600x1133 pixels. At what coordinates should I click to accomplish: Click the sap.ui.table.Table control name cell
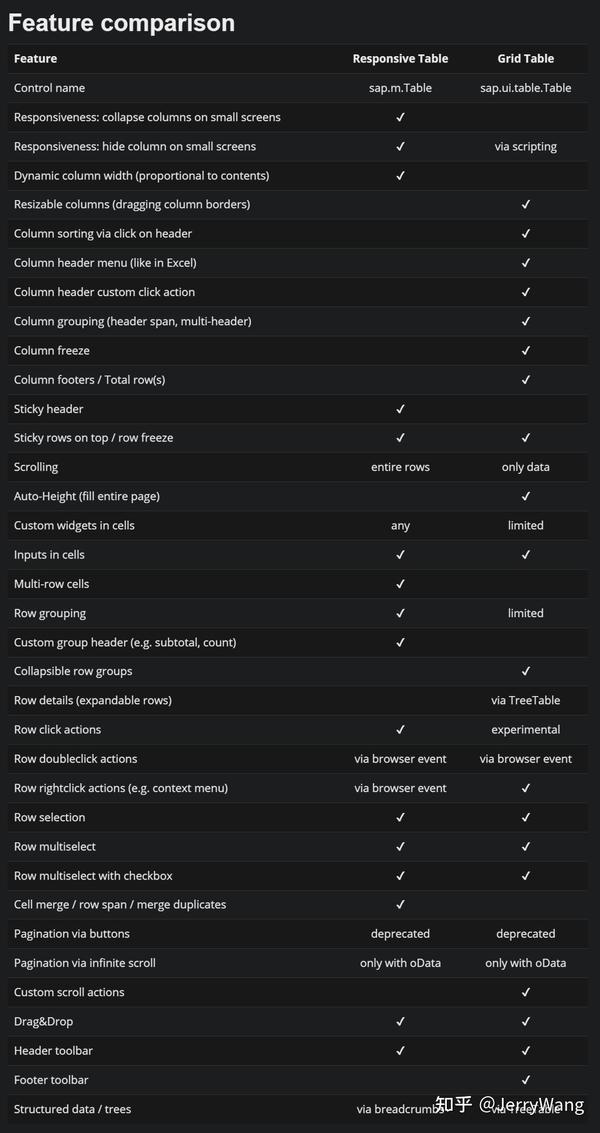click(x=526, y=88)
